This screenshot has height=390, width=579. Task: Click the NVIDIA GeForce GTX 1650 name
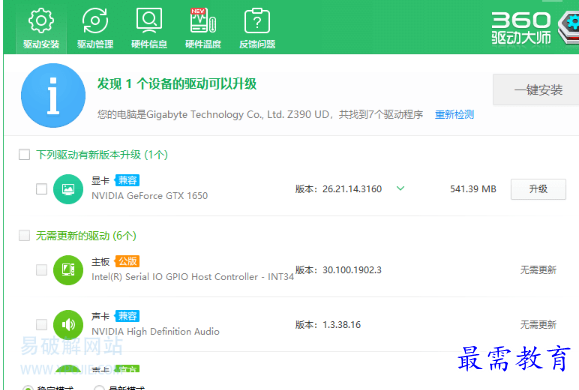[x=150, y=195]
